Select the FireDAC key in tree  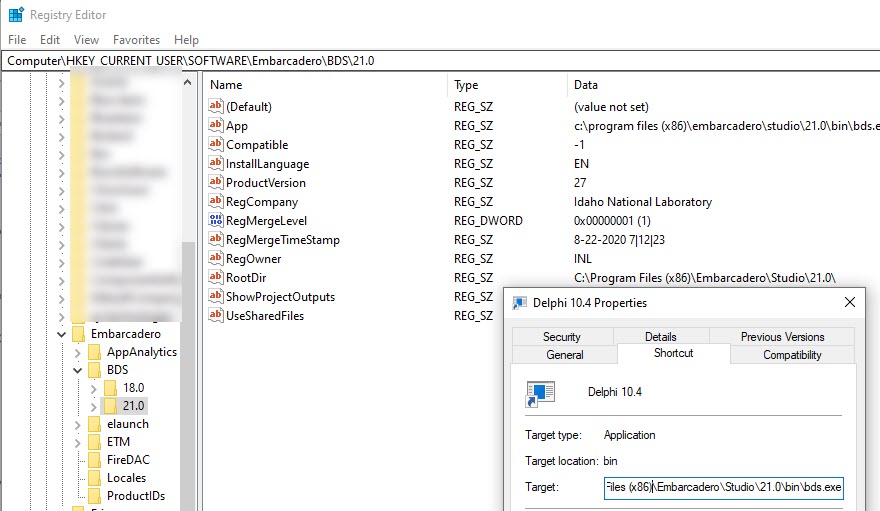pos(129,459)
